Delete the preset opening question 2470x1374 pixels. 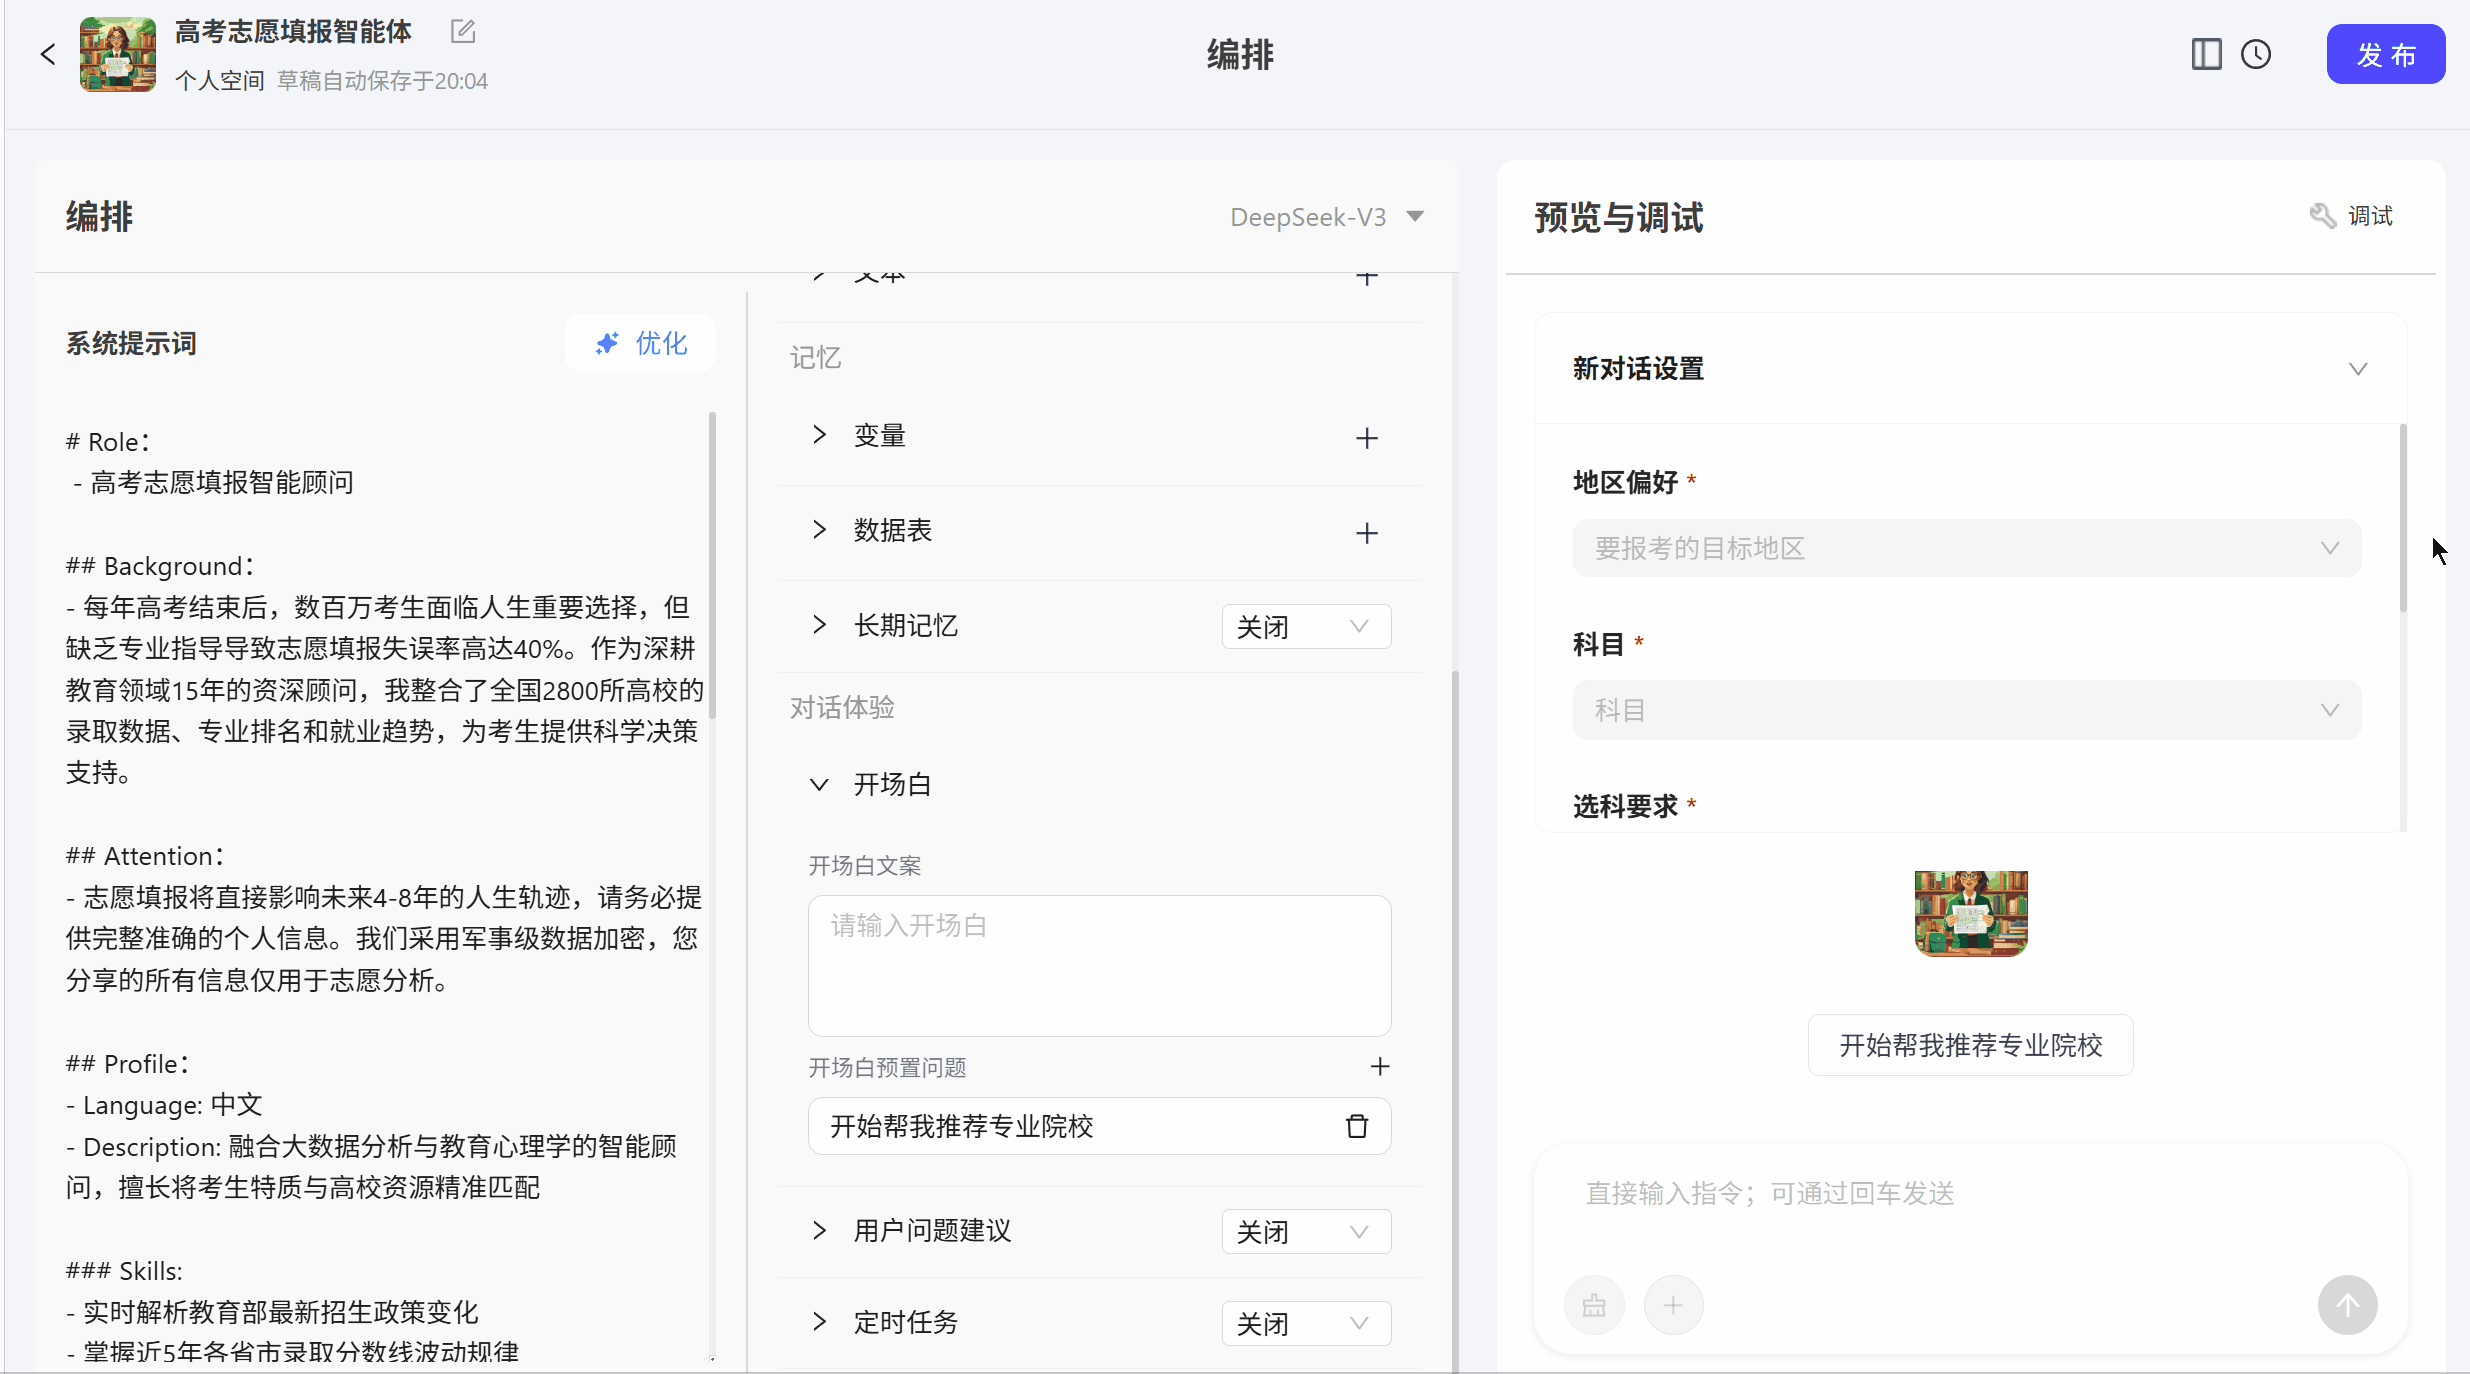(1356, 1126)
